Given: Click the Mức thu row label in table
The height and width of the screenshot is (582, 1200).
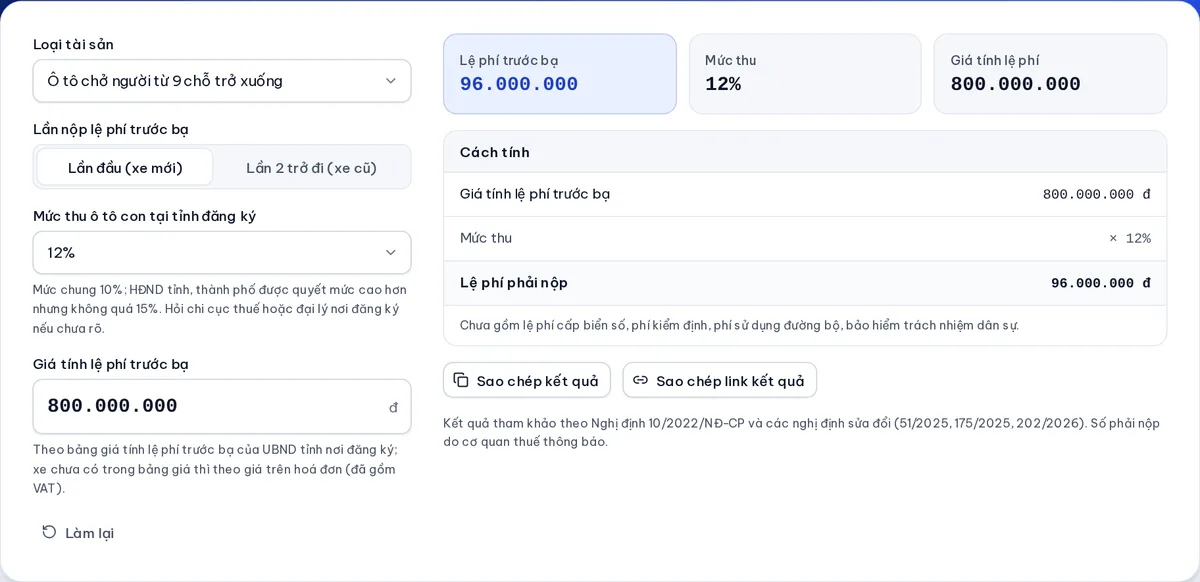Looking at the screenshot, I should (486, 238).
